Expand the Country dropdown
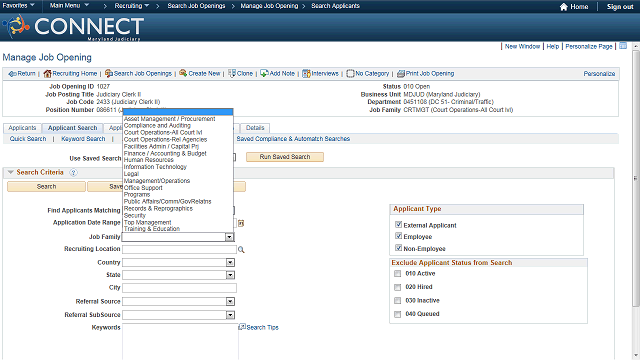Viewport: 640px width, 360px height. [230, 262]
